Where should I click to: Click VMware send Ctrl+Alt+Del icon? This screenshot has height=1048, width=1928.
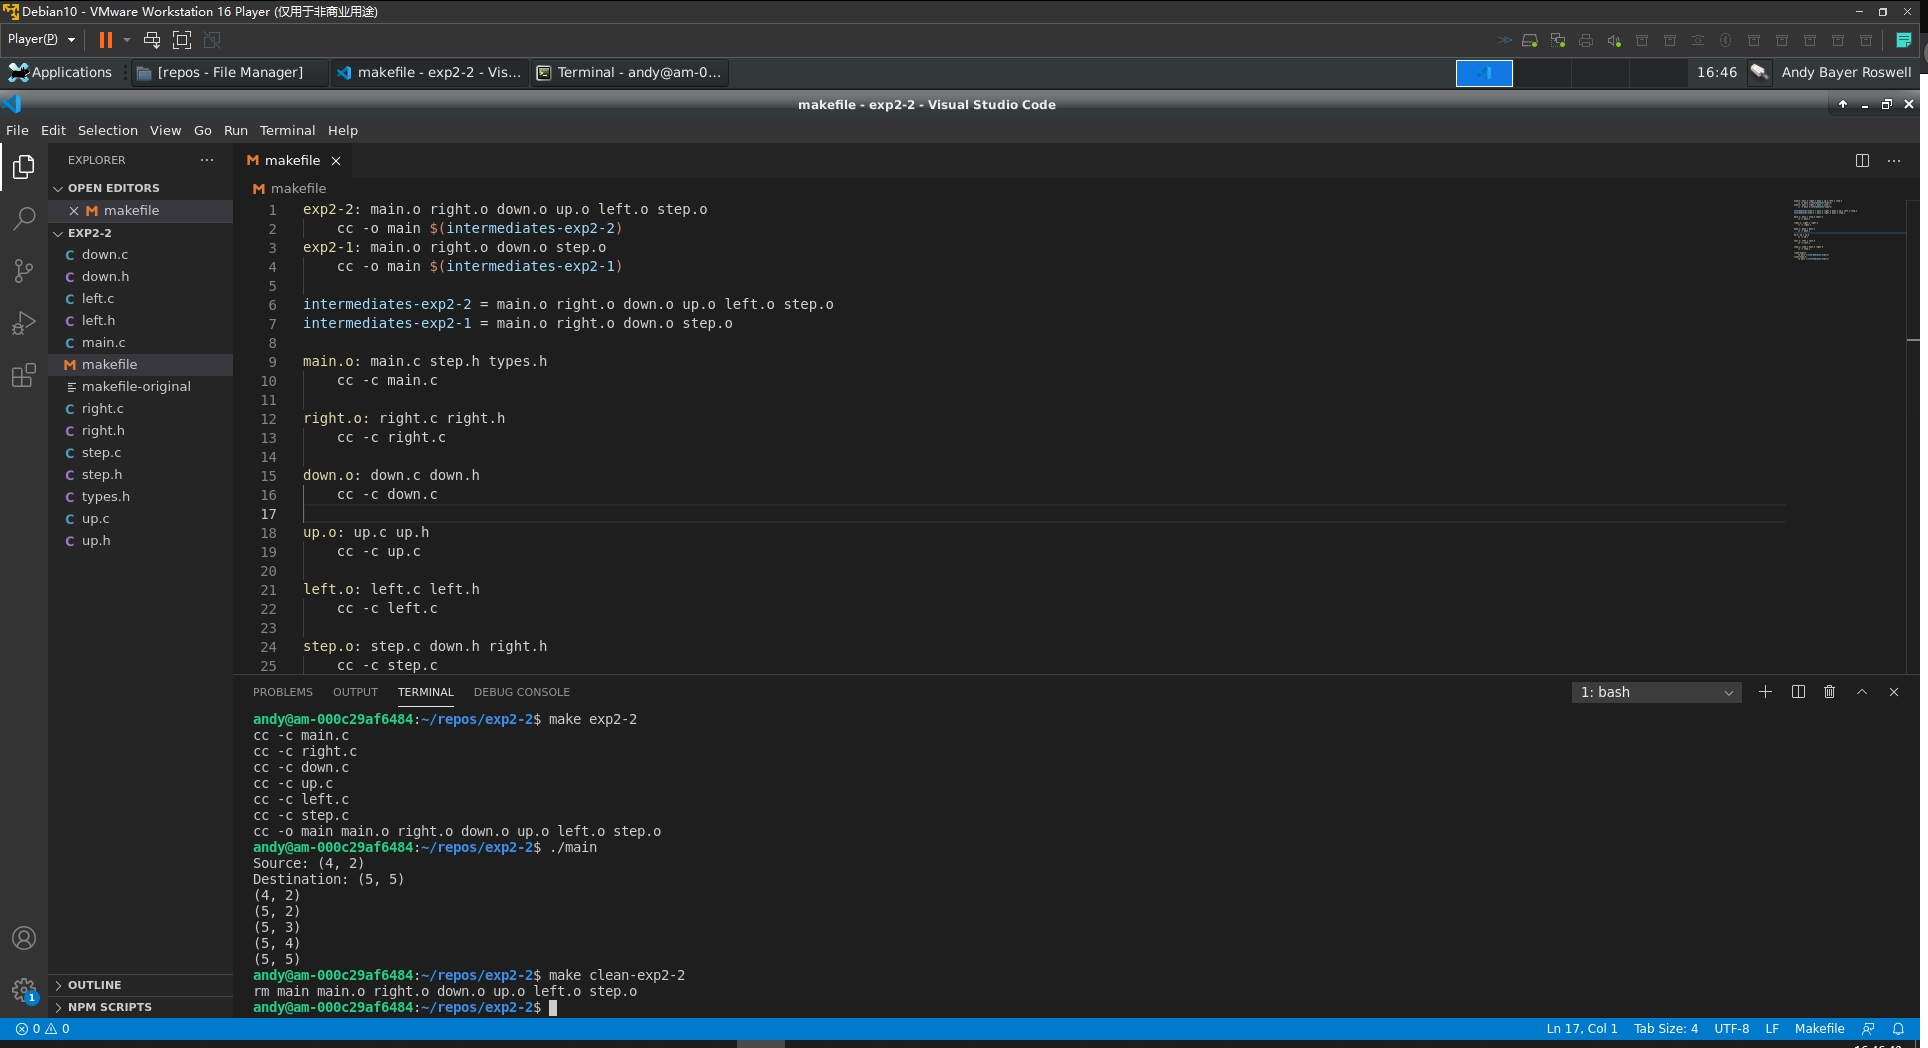coord(152,40)
